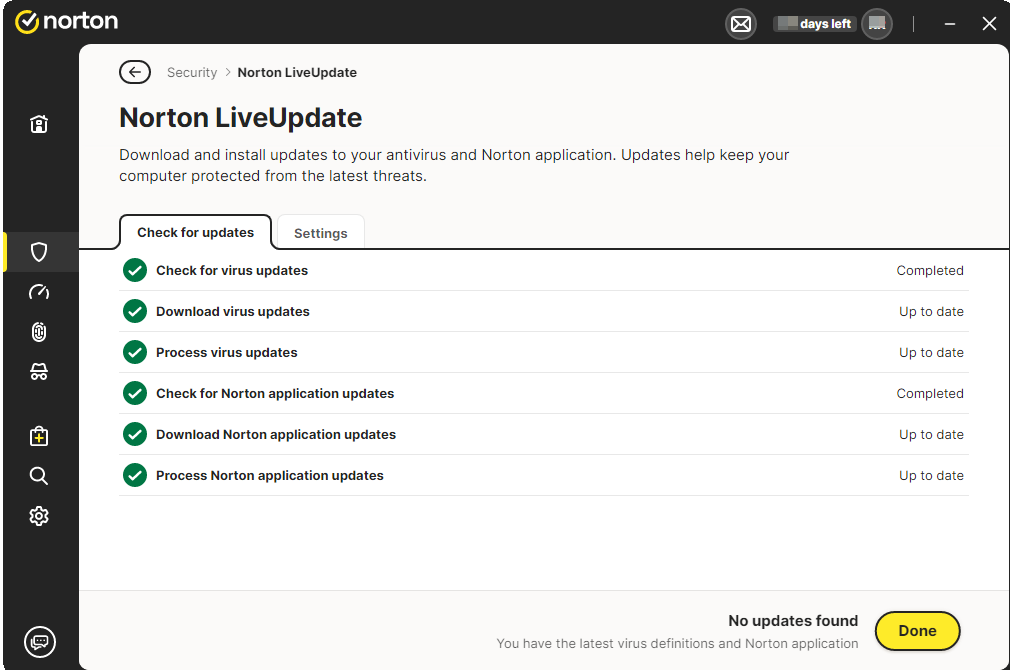Screen dimensions: 1010x670
Task: Open the mail notifications icon
Action: click(741, 24)
